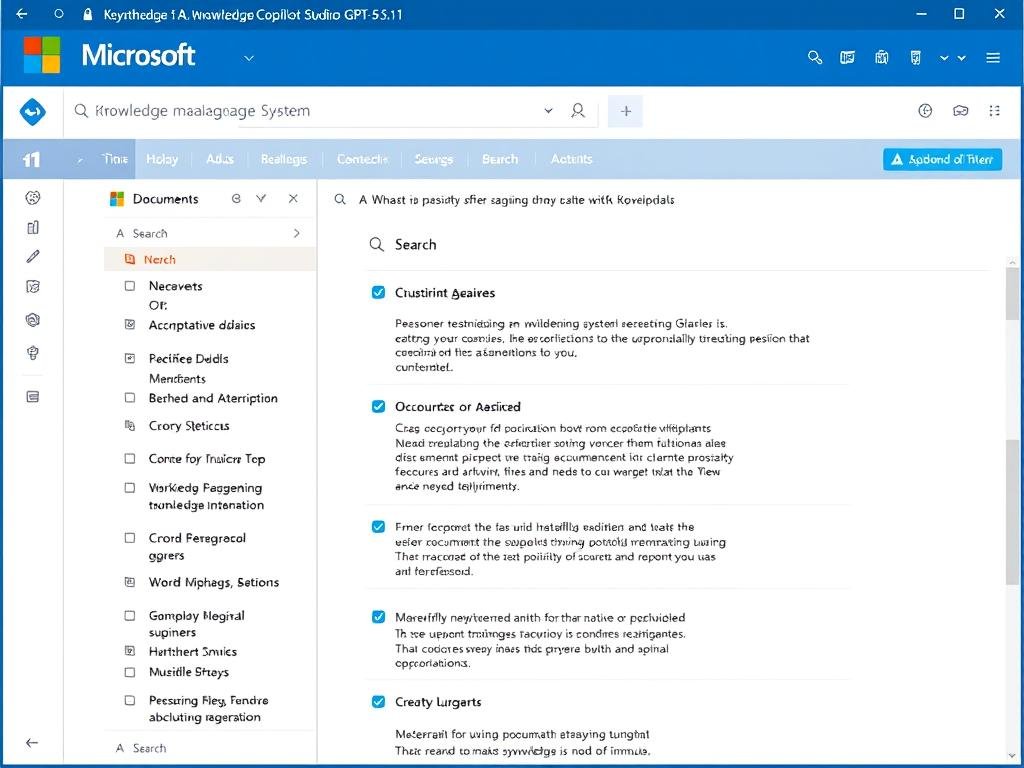Expand the Search row in the Documents panel
The image size is (1024, 768).
click(x=295, y=232)
